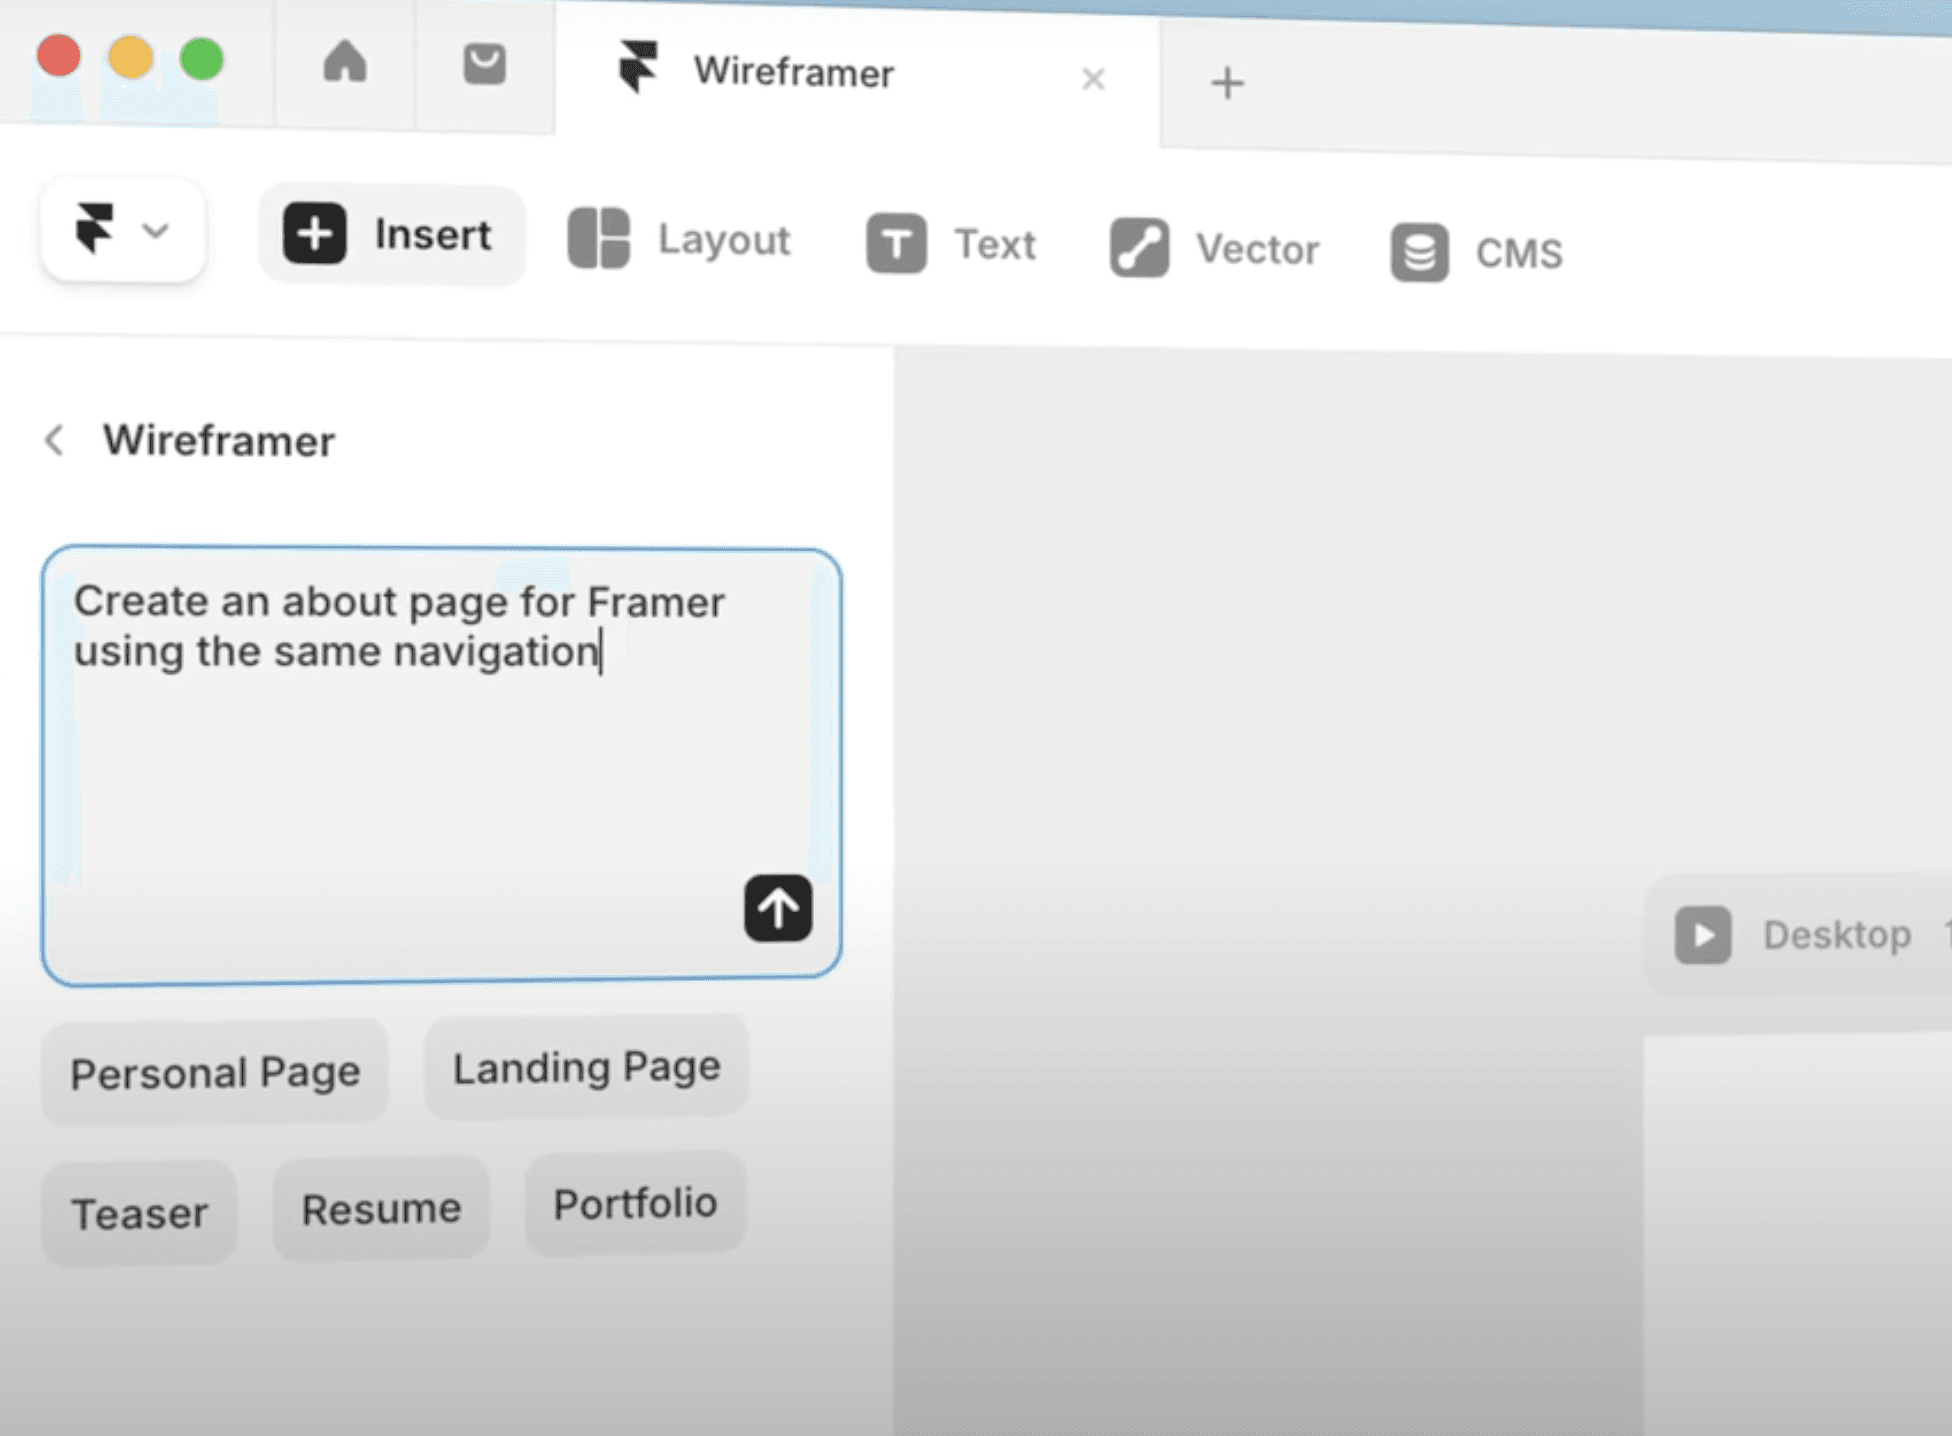This screenshot has width=1952, height=1436.
Task: Focus the Wireframer prompt text box
Action: tap(441, 766)
